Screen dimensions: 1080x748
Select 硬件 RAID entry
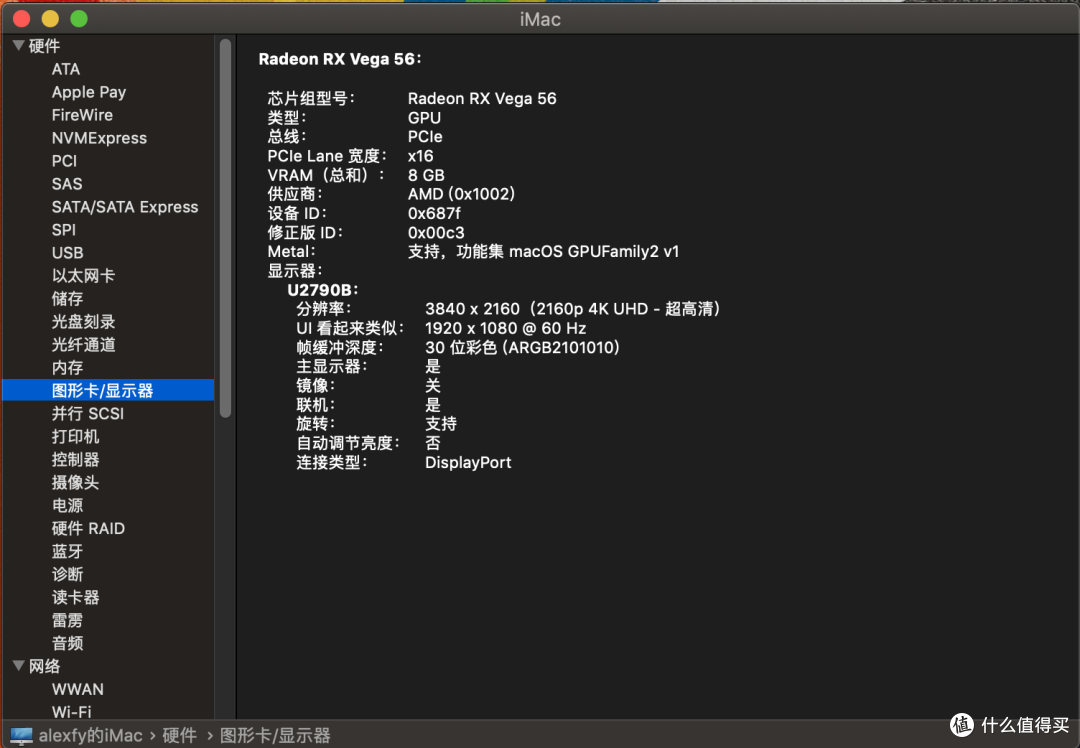pyautogui.click(x=88, y=528)
